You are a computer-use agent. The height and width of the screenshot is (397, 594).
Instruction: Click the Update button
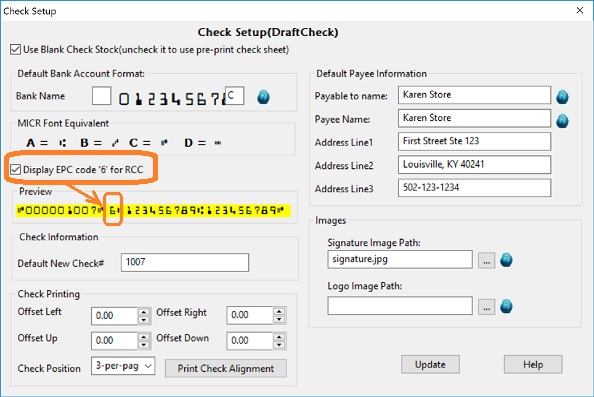[430, 364]
